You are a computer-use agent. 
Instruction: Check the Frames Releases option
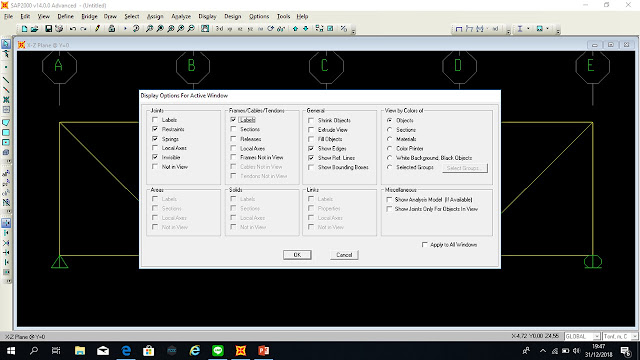point(233,139)
